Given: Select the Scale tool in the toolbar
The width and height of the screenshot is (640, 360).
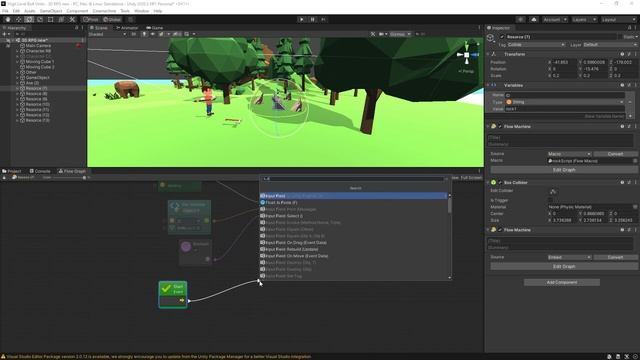Looking at the screenshot, I should pos(40,20).
